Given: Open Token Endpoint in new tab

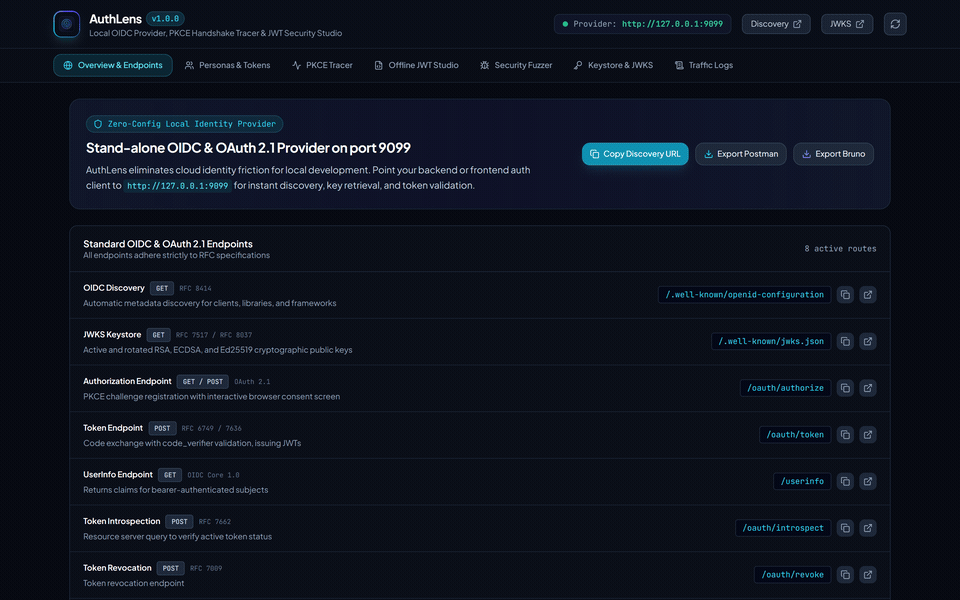Looking at the screenshot, I should [868, 435].
